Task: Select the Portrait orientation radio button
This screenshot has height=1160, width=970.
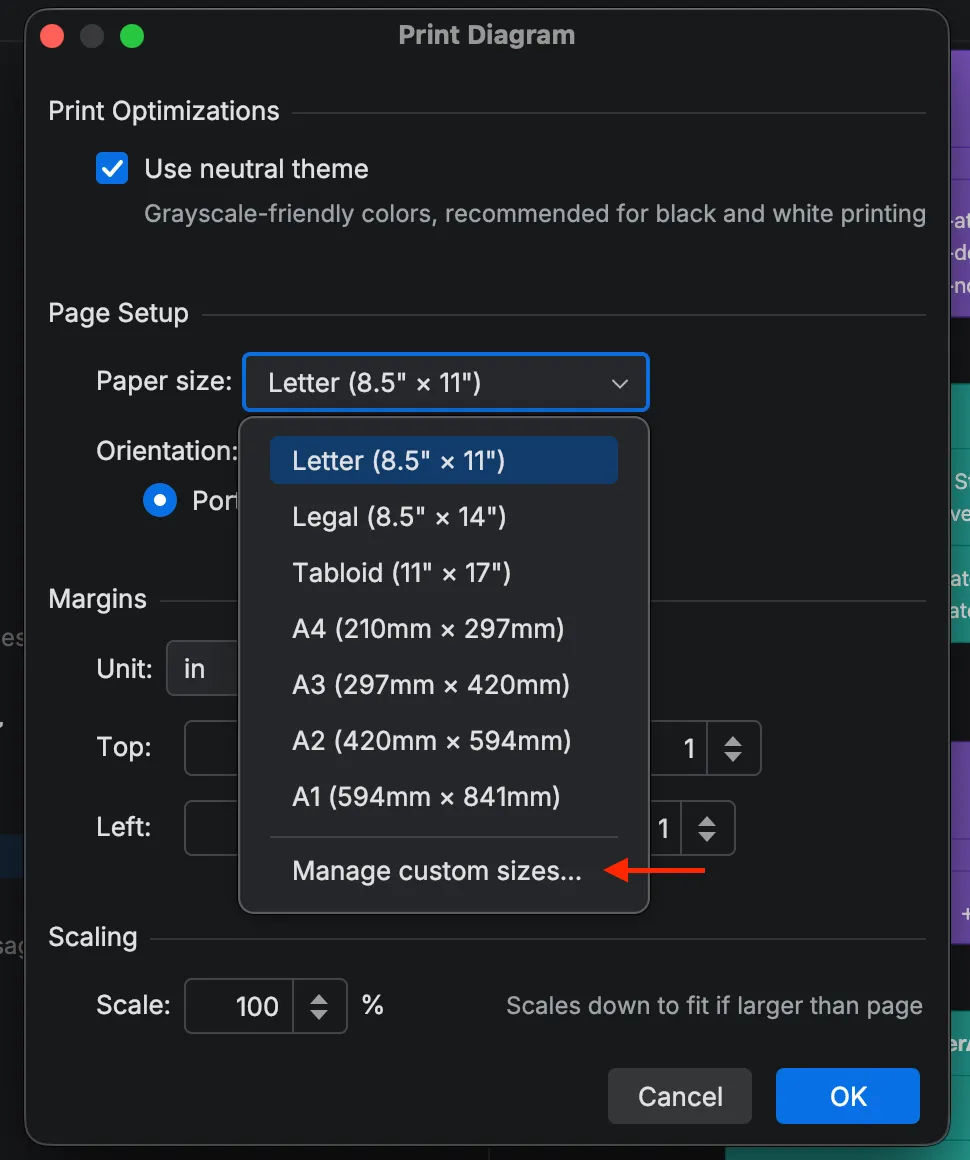Action: pos(160,500)
